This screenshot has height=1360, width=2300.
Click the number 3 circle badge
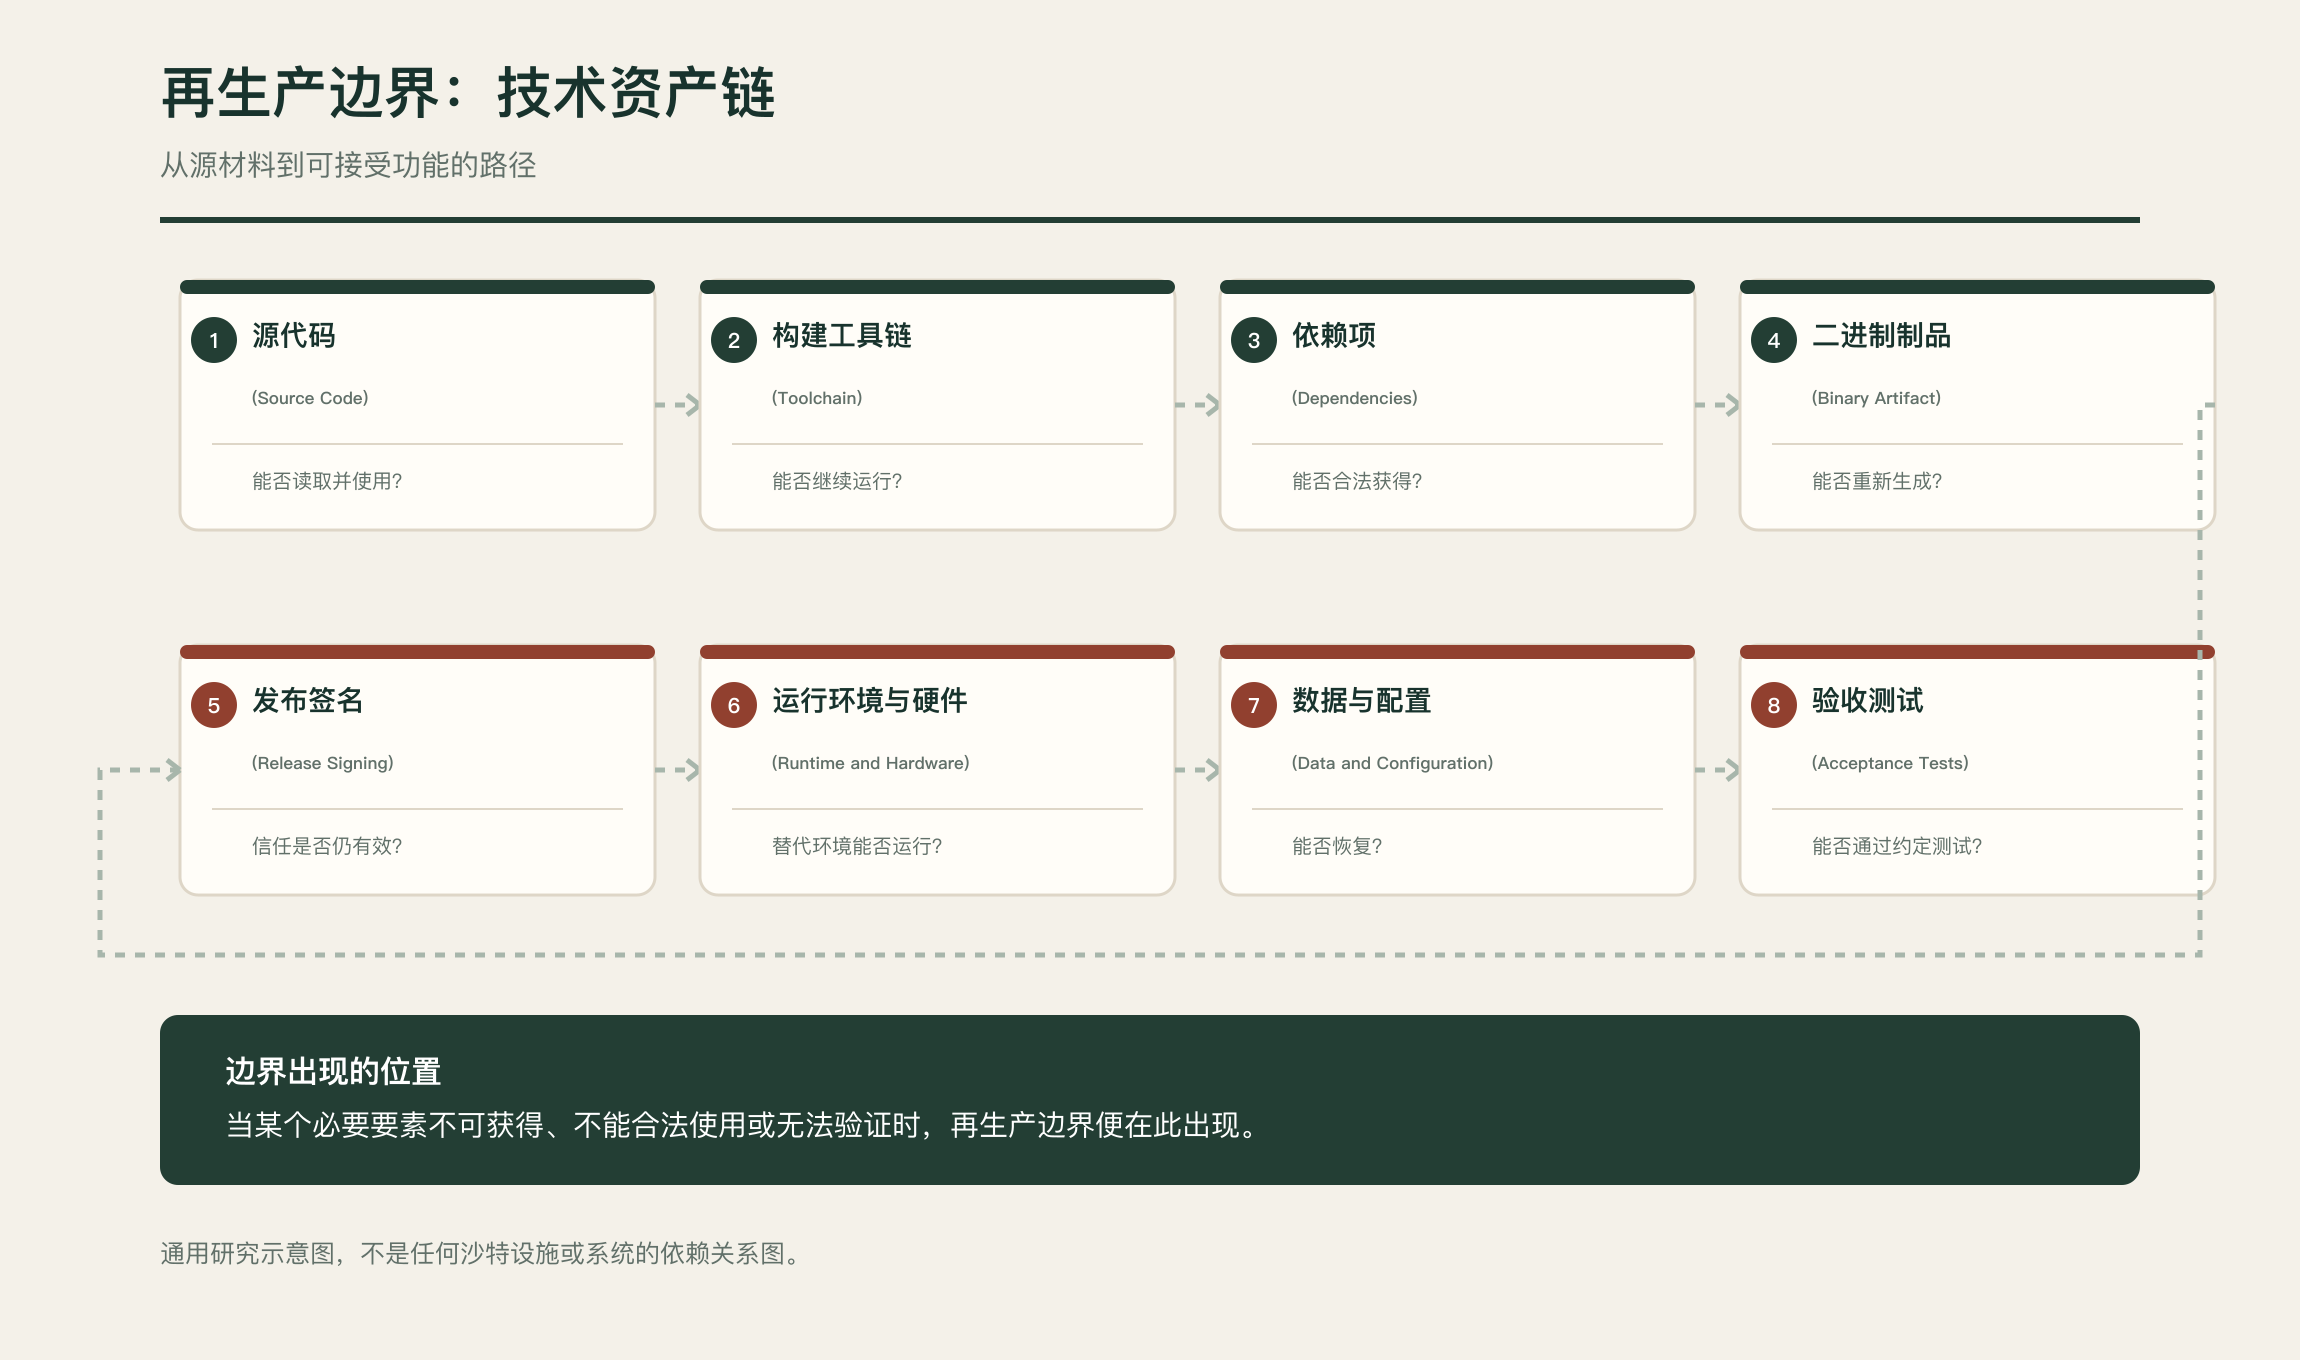pos(1254,340)
